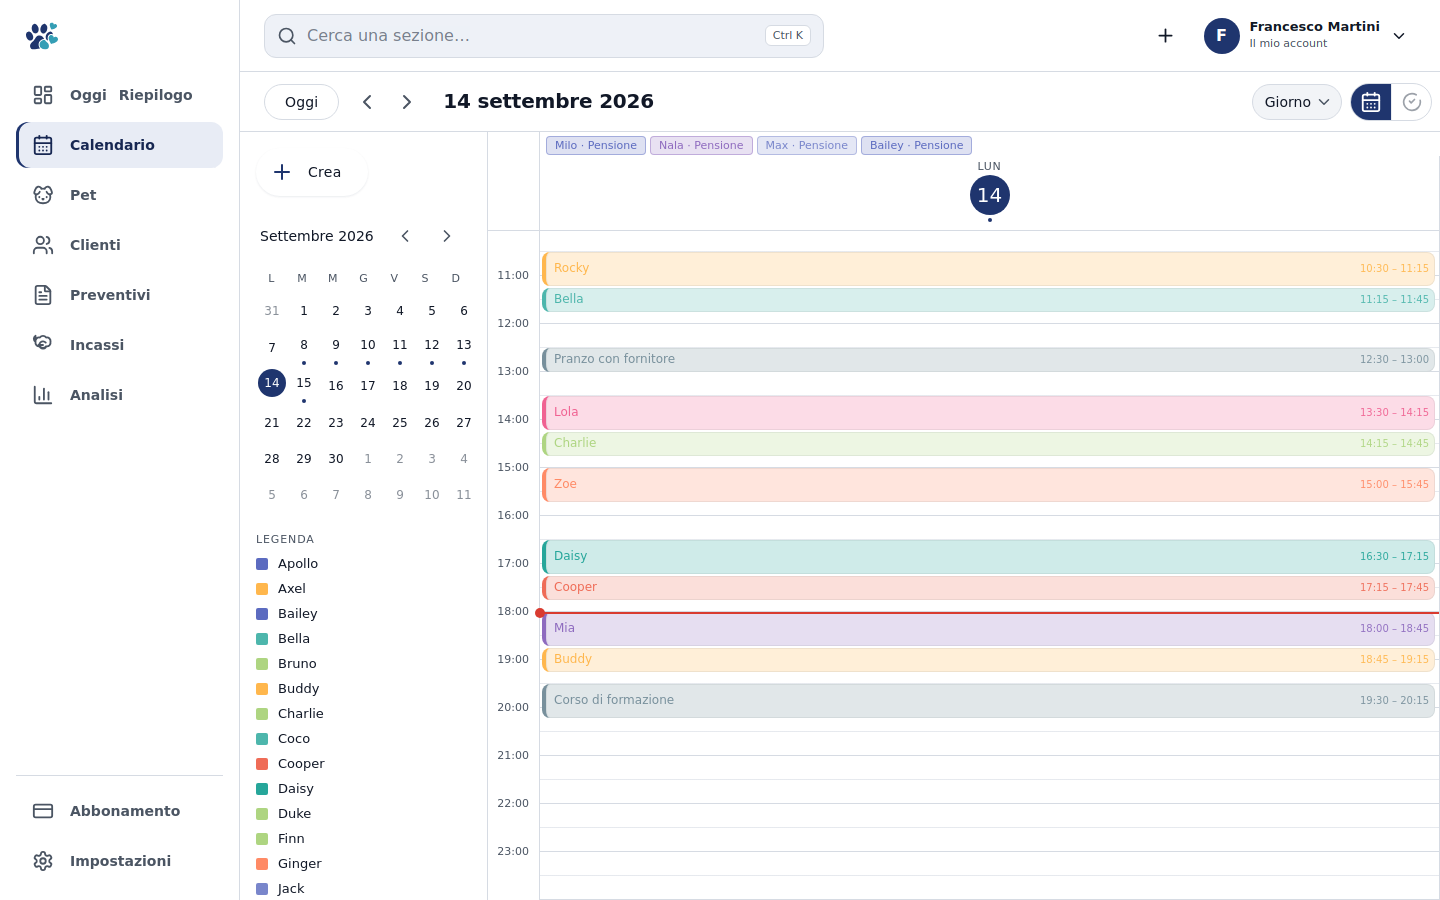
Task: Open the Abbonamento card icon
Action: [43, 811]
